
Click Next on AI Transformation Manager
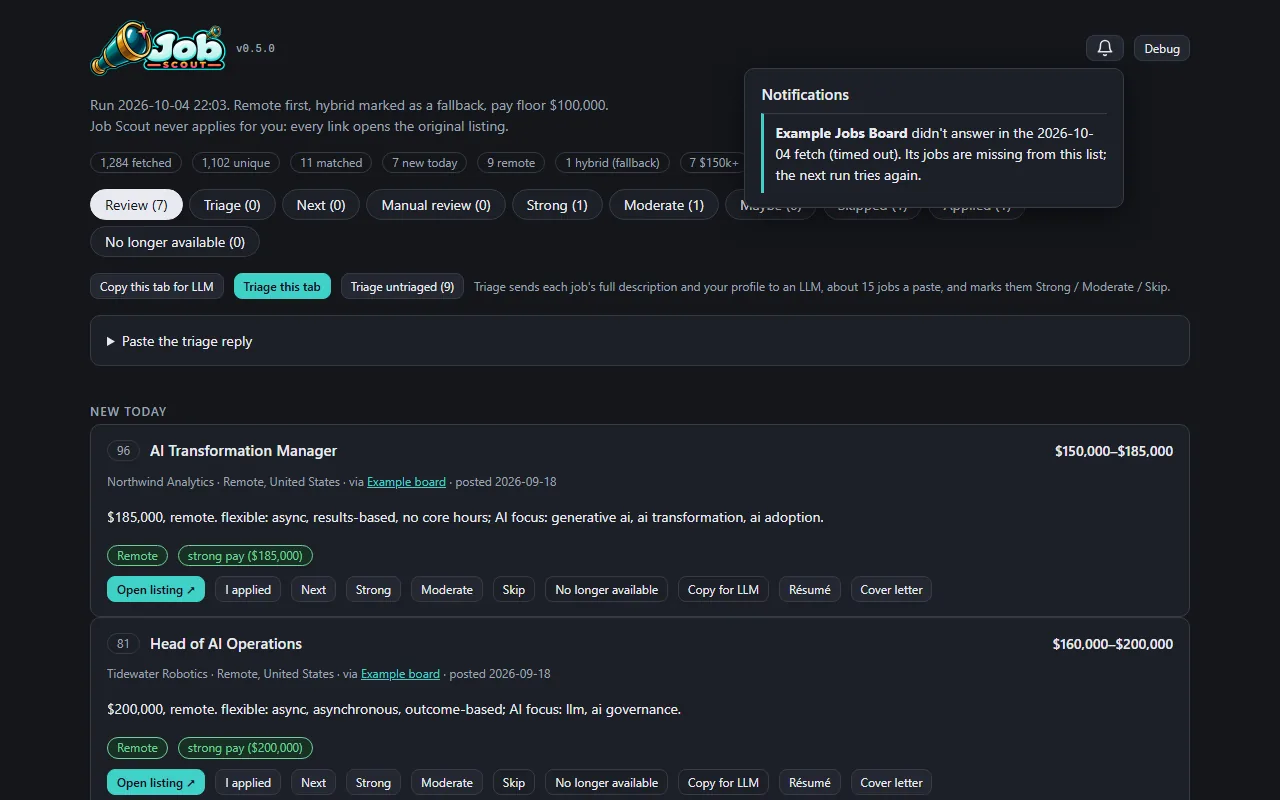[x=314, y=590]
